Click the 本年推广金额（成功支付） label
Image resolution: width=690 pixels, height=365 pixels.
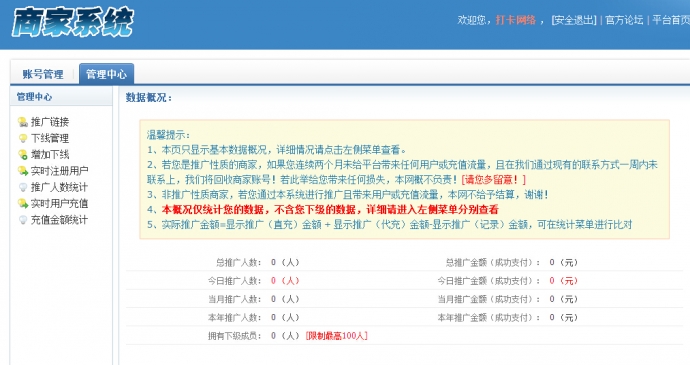click(489, 317)
